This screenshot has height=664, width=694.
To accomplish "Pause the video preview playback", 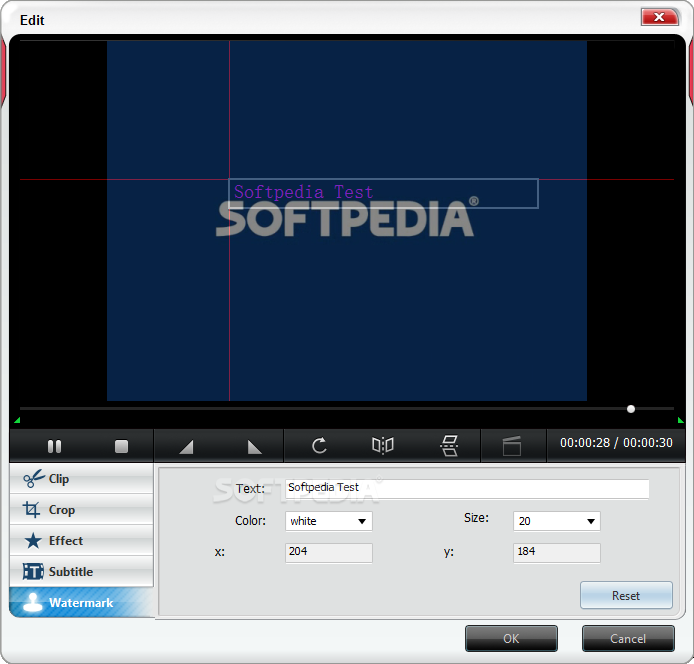I will coord(54,446).
